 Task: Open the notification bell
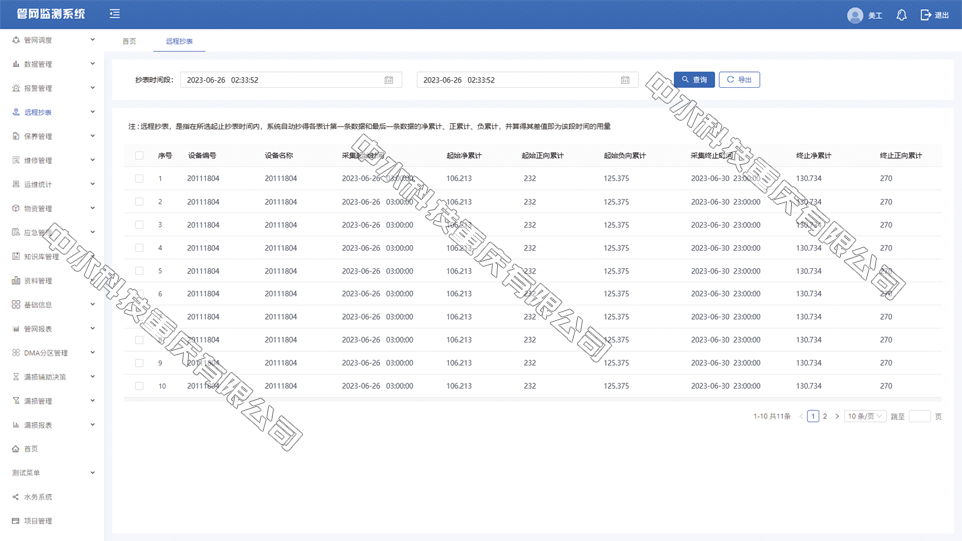click(901, 15)
